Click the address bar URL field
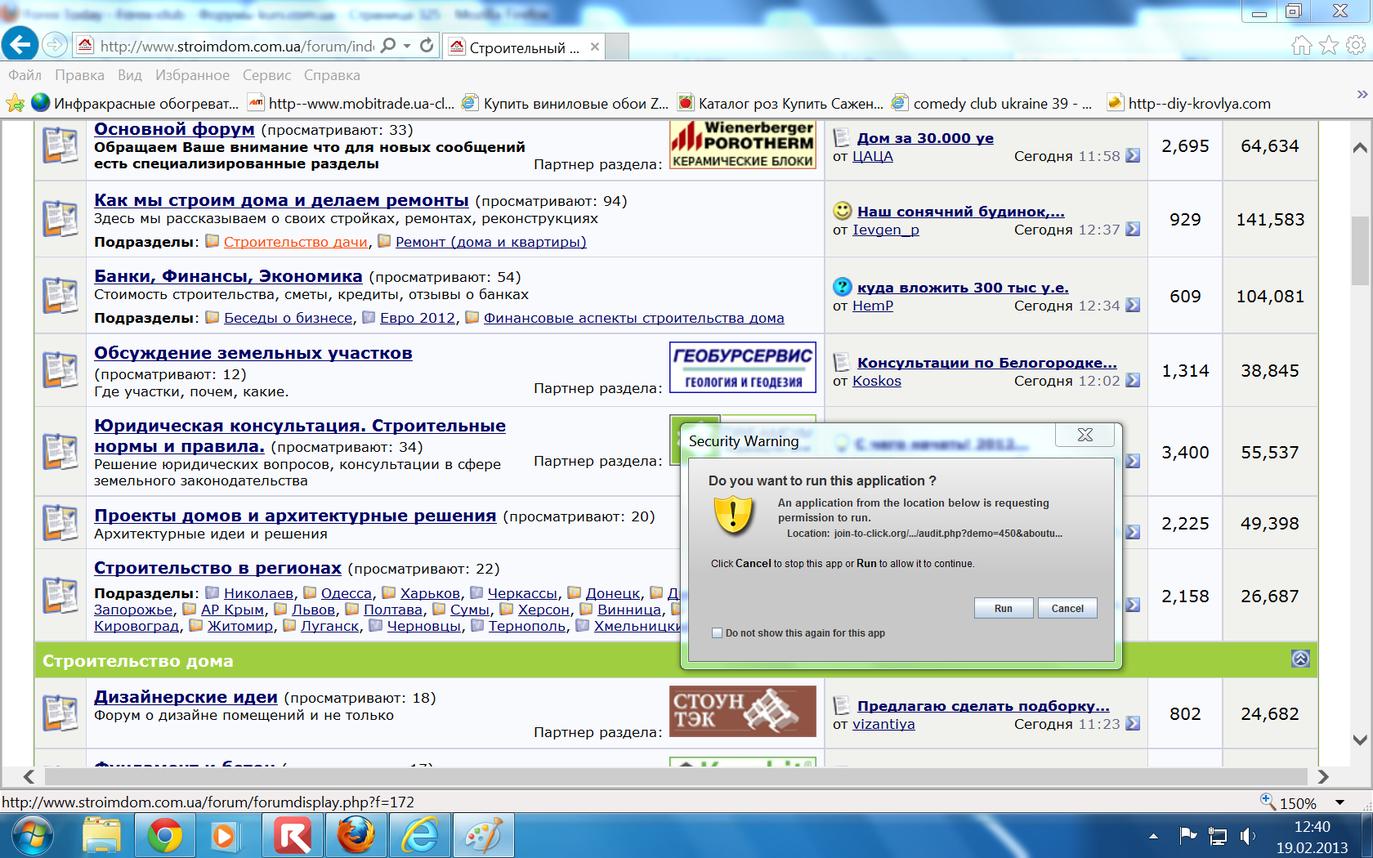This screenshot has height=858, width=1373. coord(236,46)
